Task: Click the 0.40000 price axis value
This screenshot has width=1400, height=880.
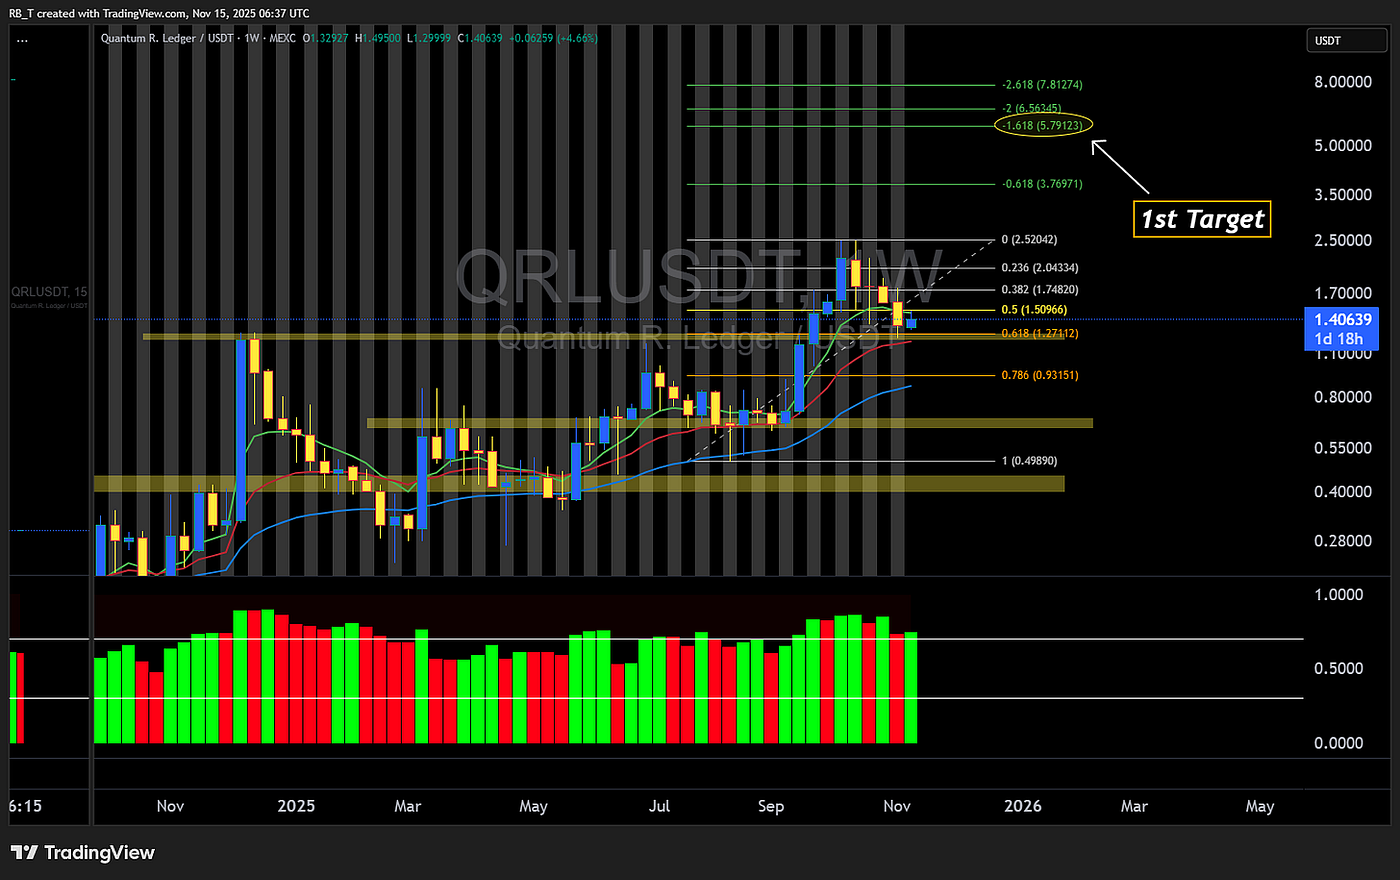Action: [x=1343, y=492]
